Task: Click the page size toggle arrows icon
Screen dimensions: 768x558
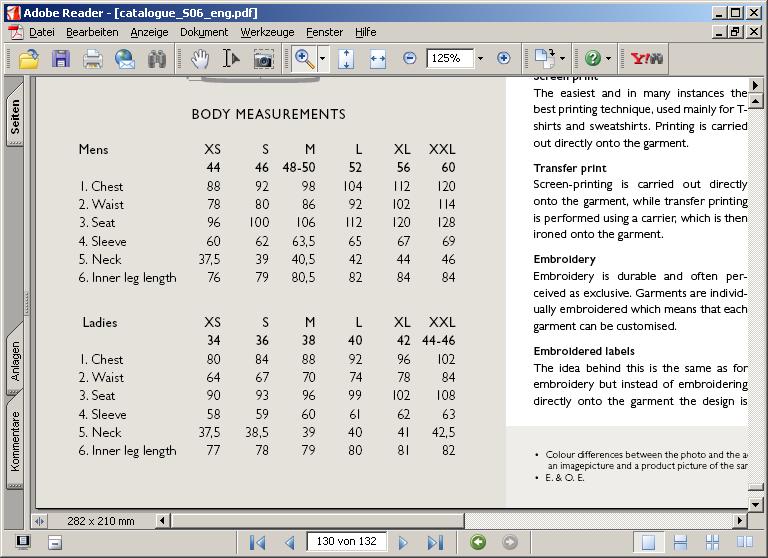Action: click(x=40, y=521)
